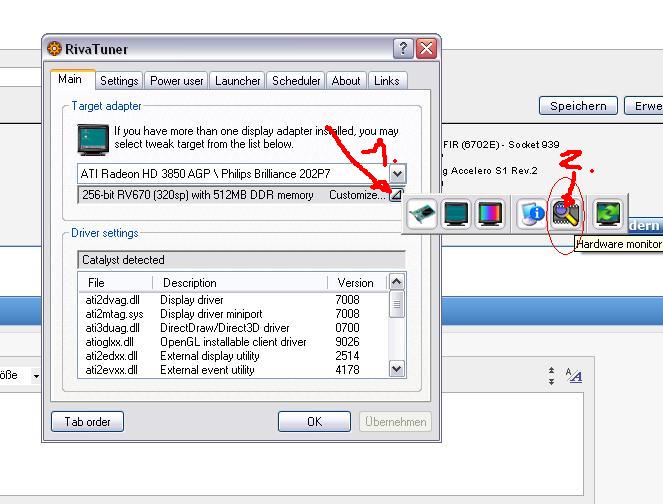Open the Scheduler tab

pos(296,81)
